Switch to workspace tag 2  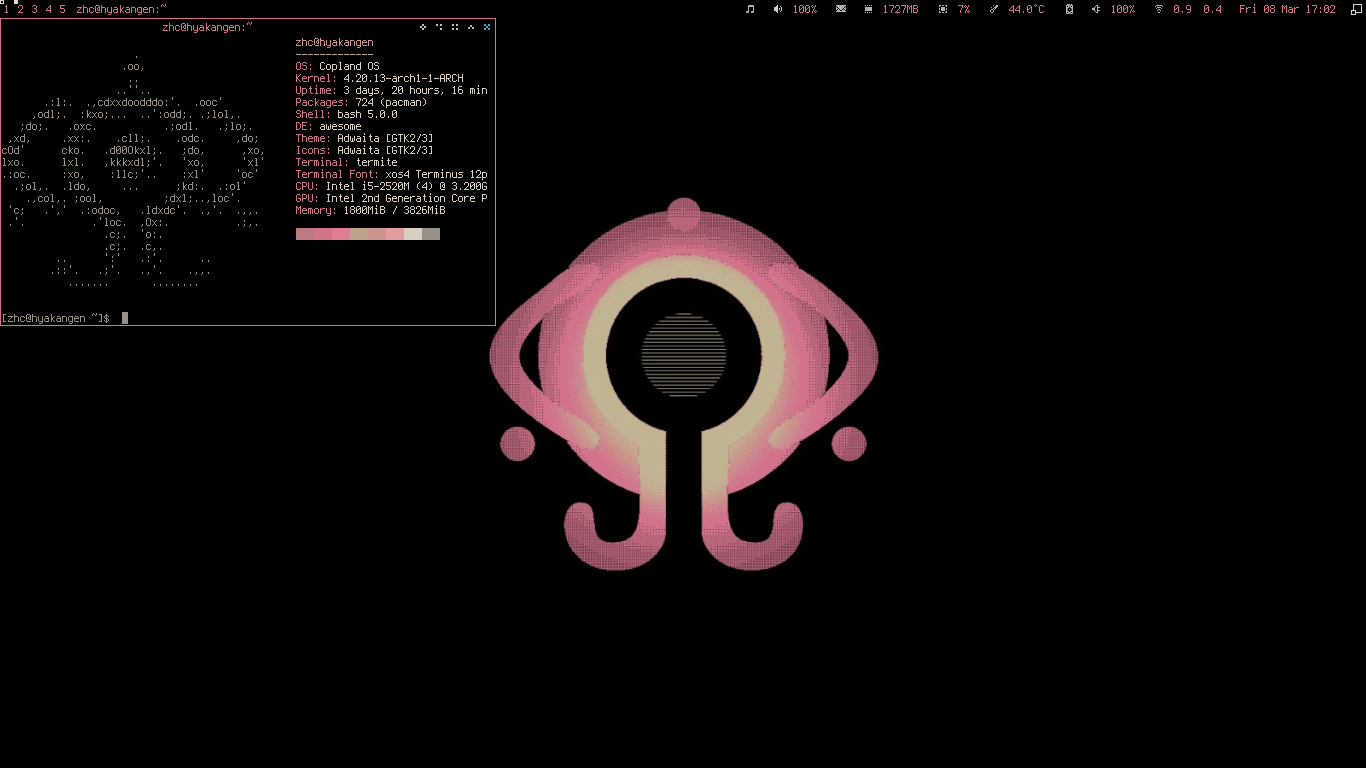pyautogui.click(x=20, y=9)
